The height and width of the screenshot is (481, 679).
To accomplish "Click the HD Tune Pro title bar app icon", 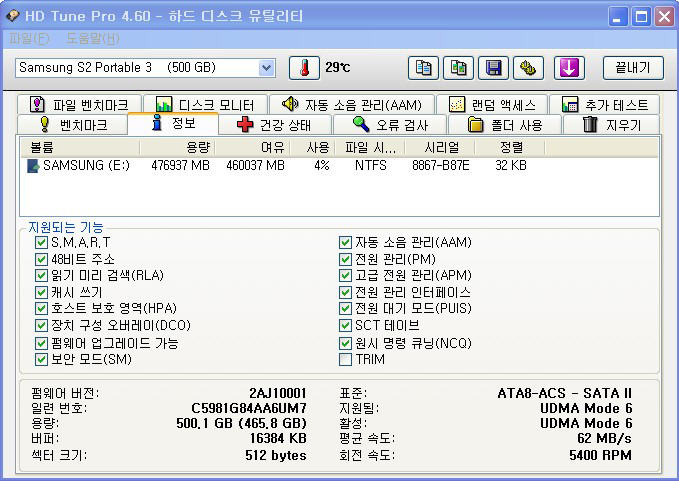I will pos(13,16).
